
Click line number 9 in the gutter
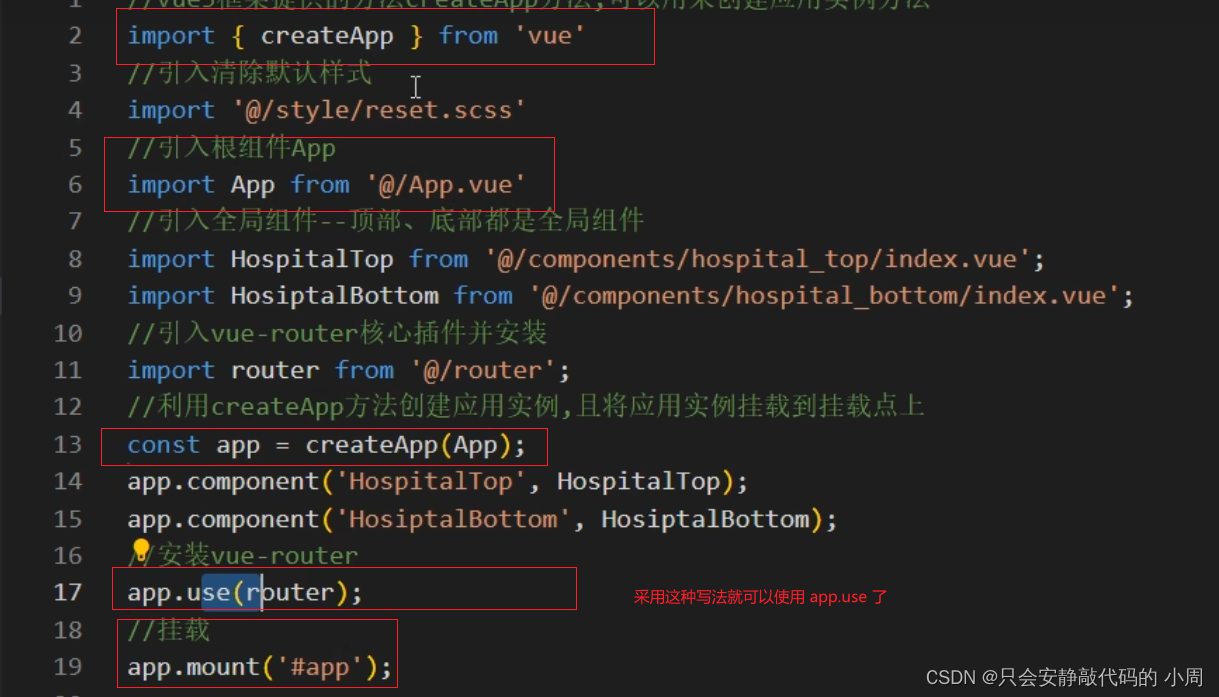(75, 297)
